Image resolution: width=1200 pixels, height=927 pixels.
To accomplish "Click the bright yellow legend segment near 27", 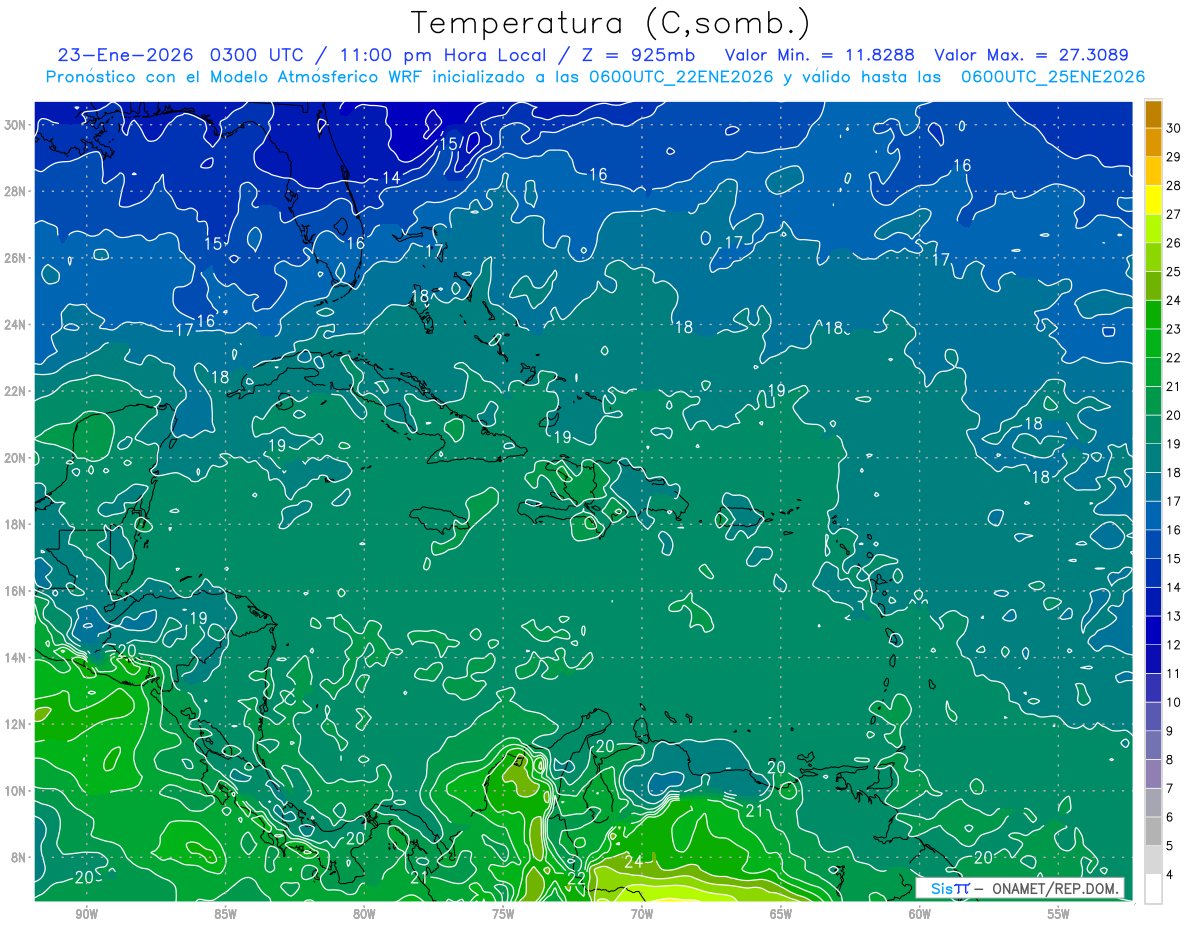I will [x=1153, y=200].
